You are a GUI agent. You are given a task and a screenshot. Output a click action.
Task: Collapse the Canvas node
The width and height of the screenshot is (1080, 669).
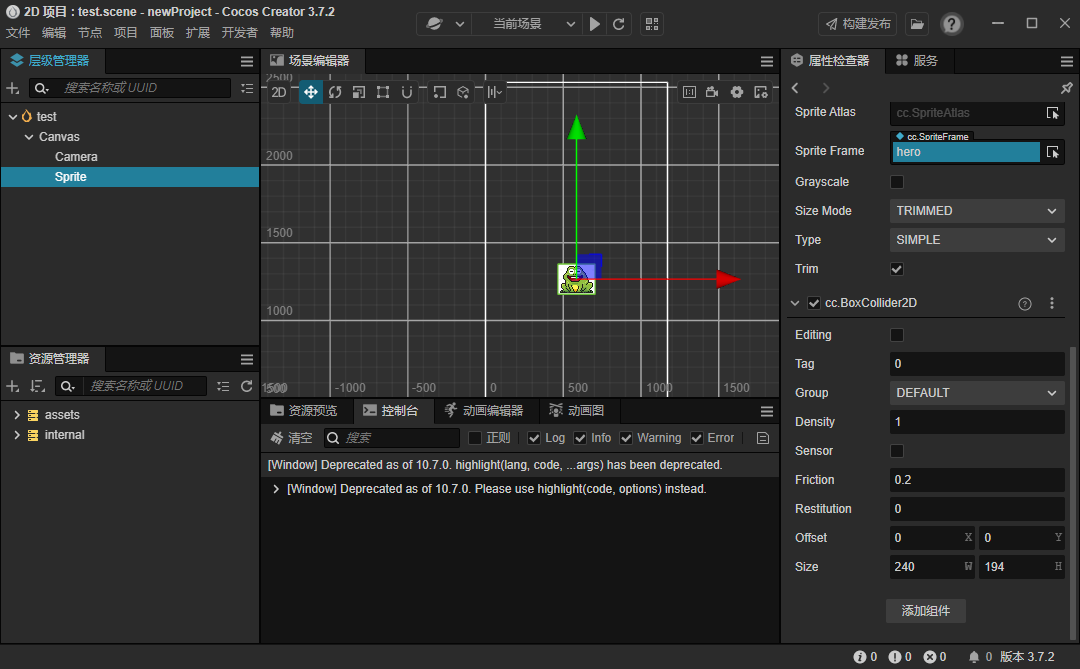[x=29, y=137]
